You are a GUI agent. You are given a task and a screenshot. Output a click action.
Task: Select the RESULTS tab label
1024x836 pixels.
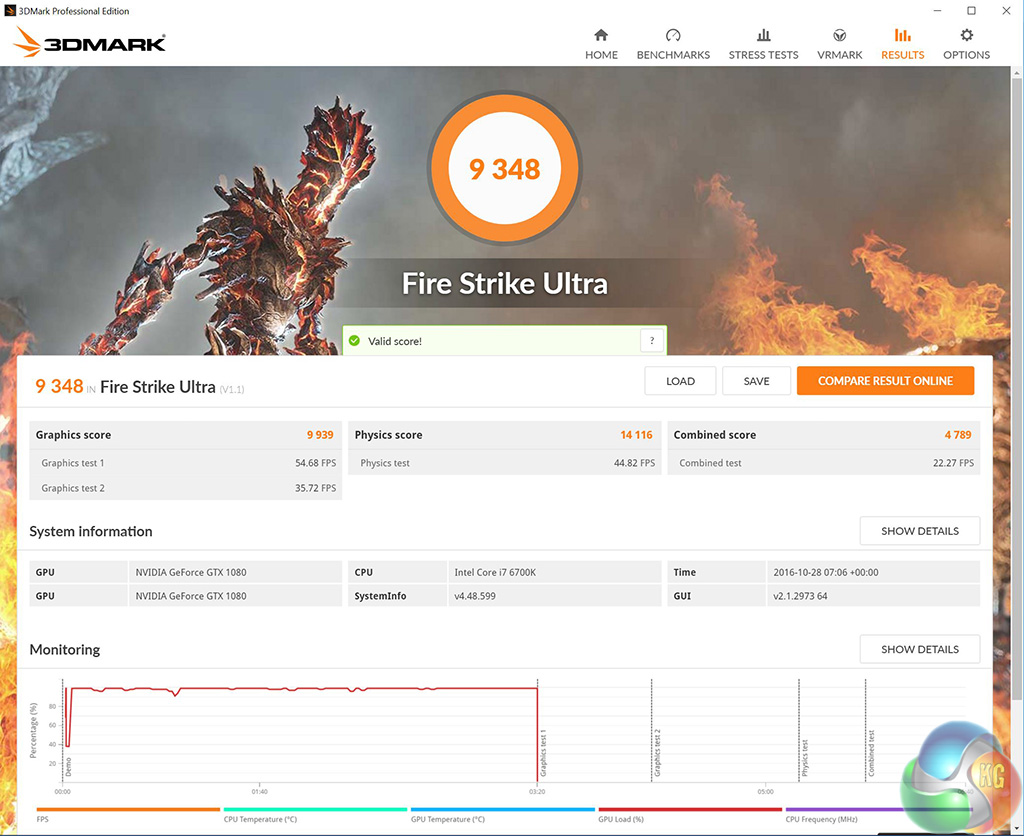tap(903, 55)
